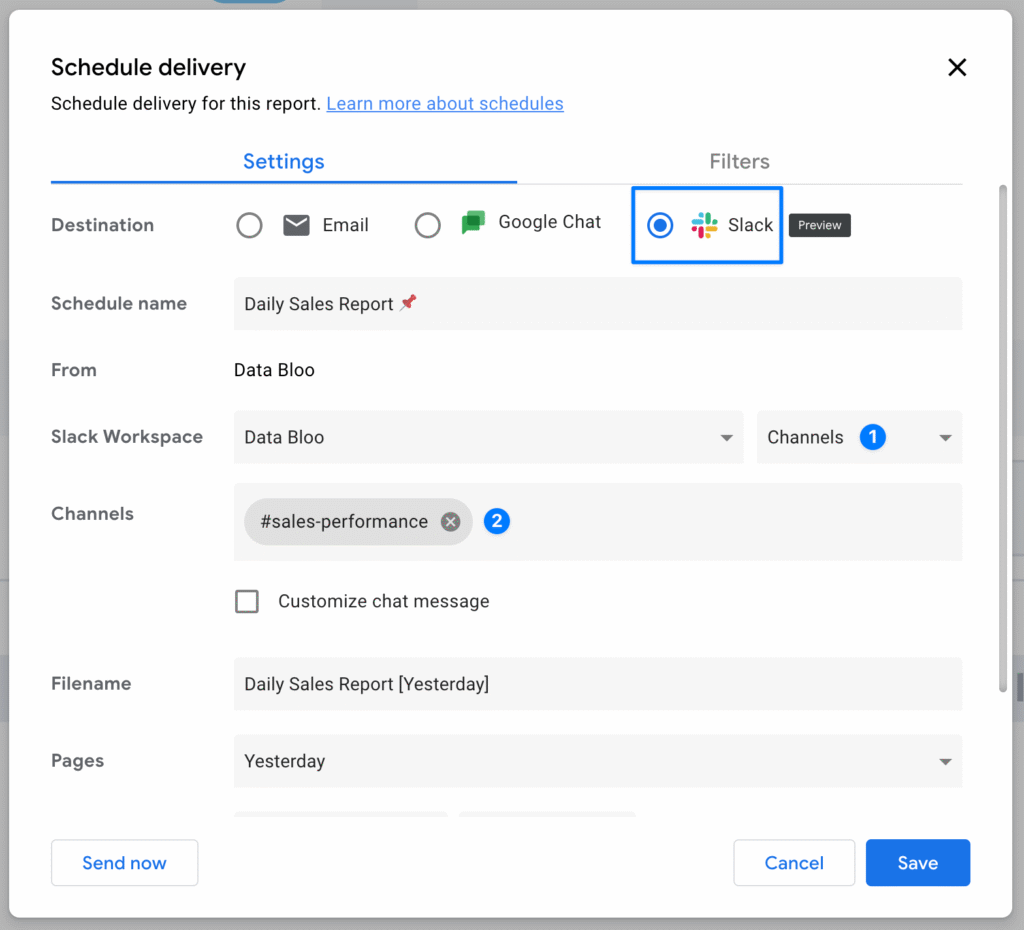Enable the Customize chat message checkbox
Screen dimensions: 1024x930
(x=247, y=601)
